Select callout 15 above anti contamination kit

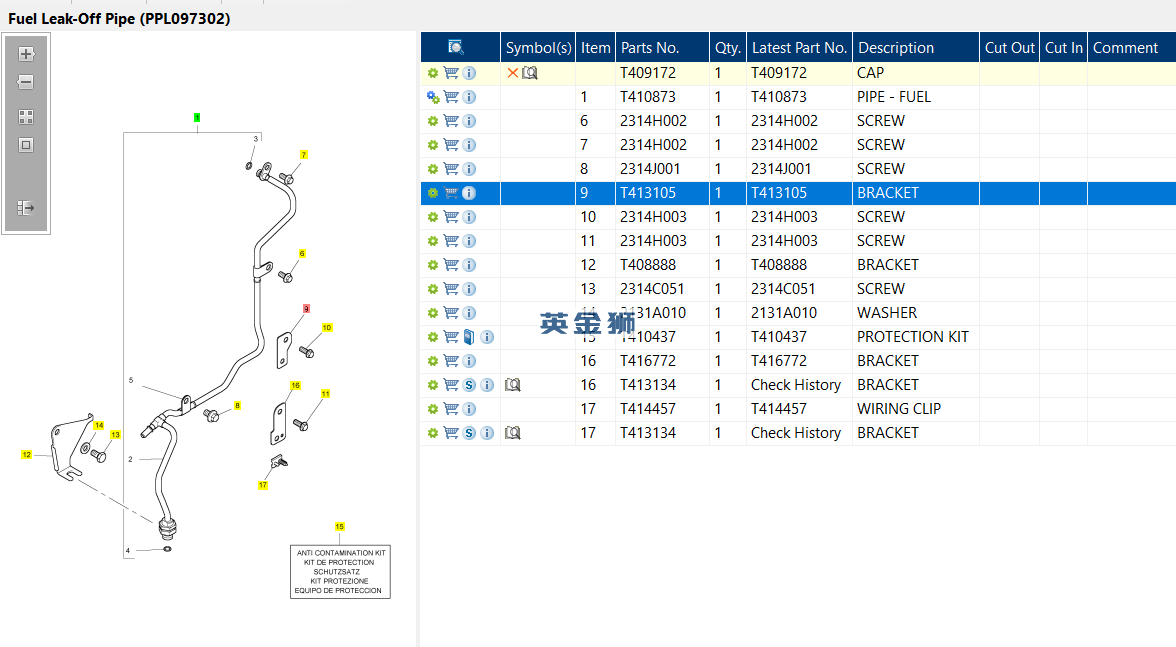[340, 527]
